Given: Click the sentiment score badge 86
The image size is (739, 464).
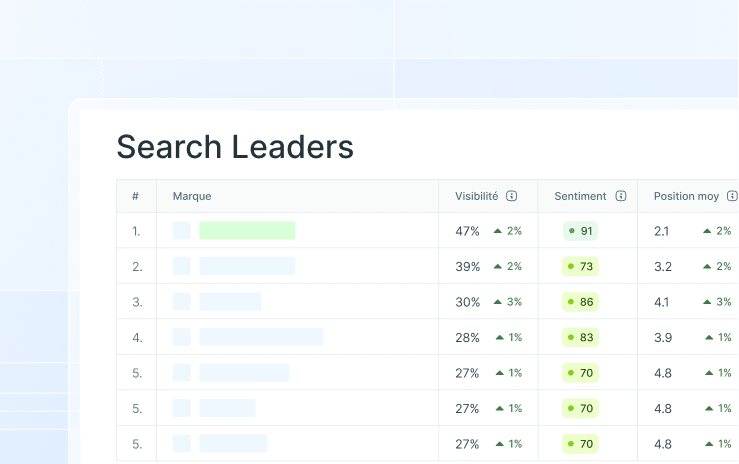Looking at the screenshot, I should pyautogui.click(x=580, y=301).
